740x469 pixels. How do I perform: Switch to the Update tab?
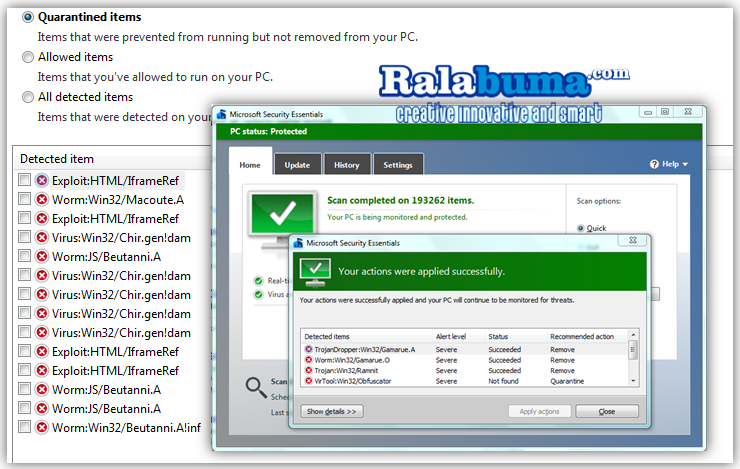coord(297,165)
